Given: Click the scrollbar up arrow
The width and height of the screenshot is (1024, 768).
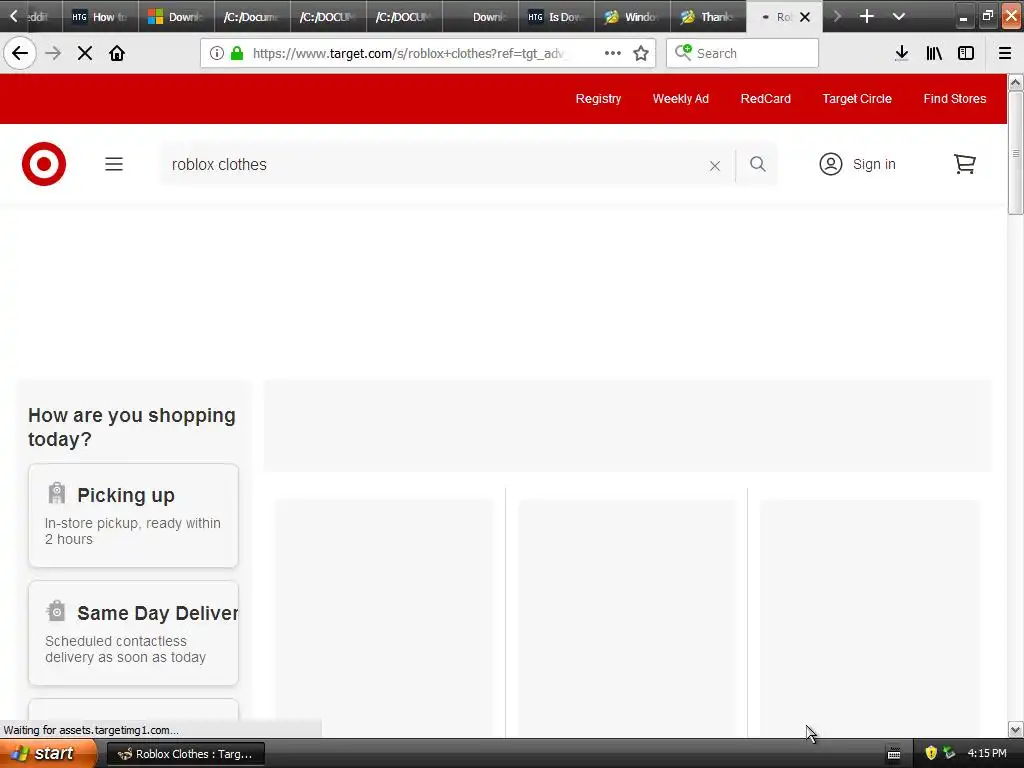Looking at the screenshot, I should [1016, 82].
